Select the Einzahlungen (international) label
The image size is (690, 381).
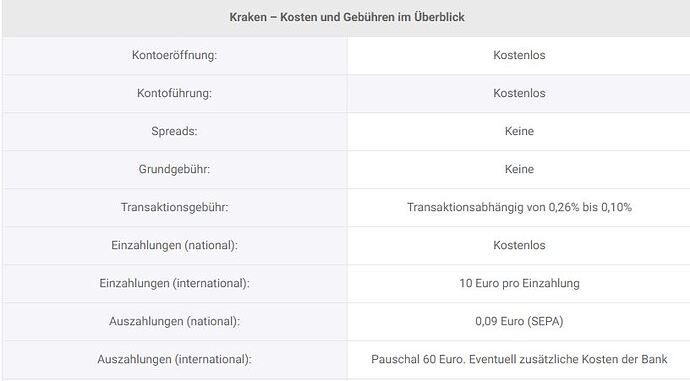[174, 283]
